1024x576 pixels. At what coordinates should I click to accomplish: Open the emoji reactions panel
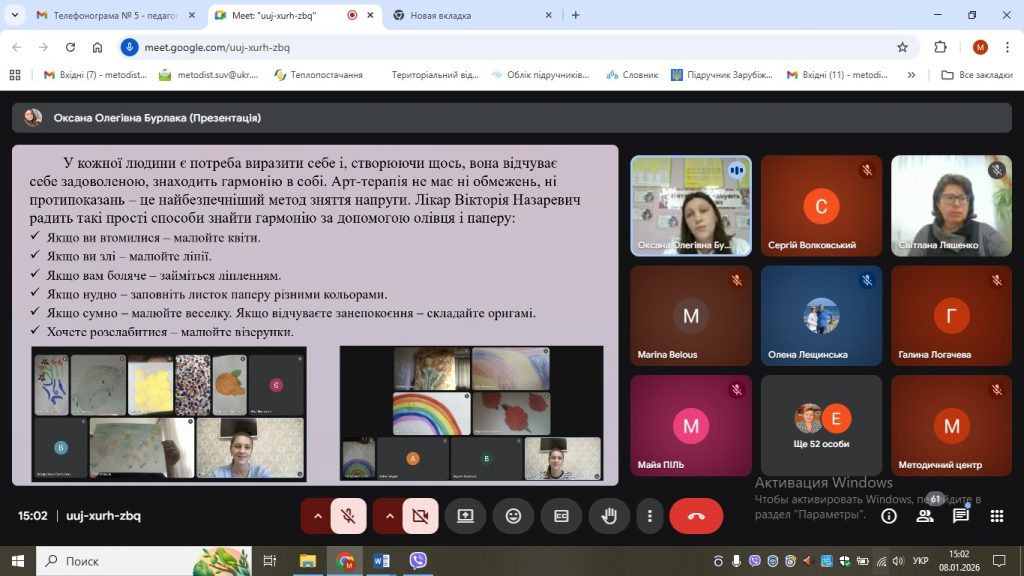click(513, 516)
